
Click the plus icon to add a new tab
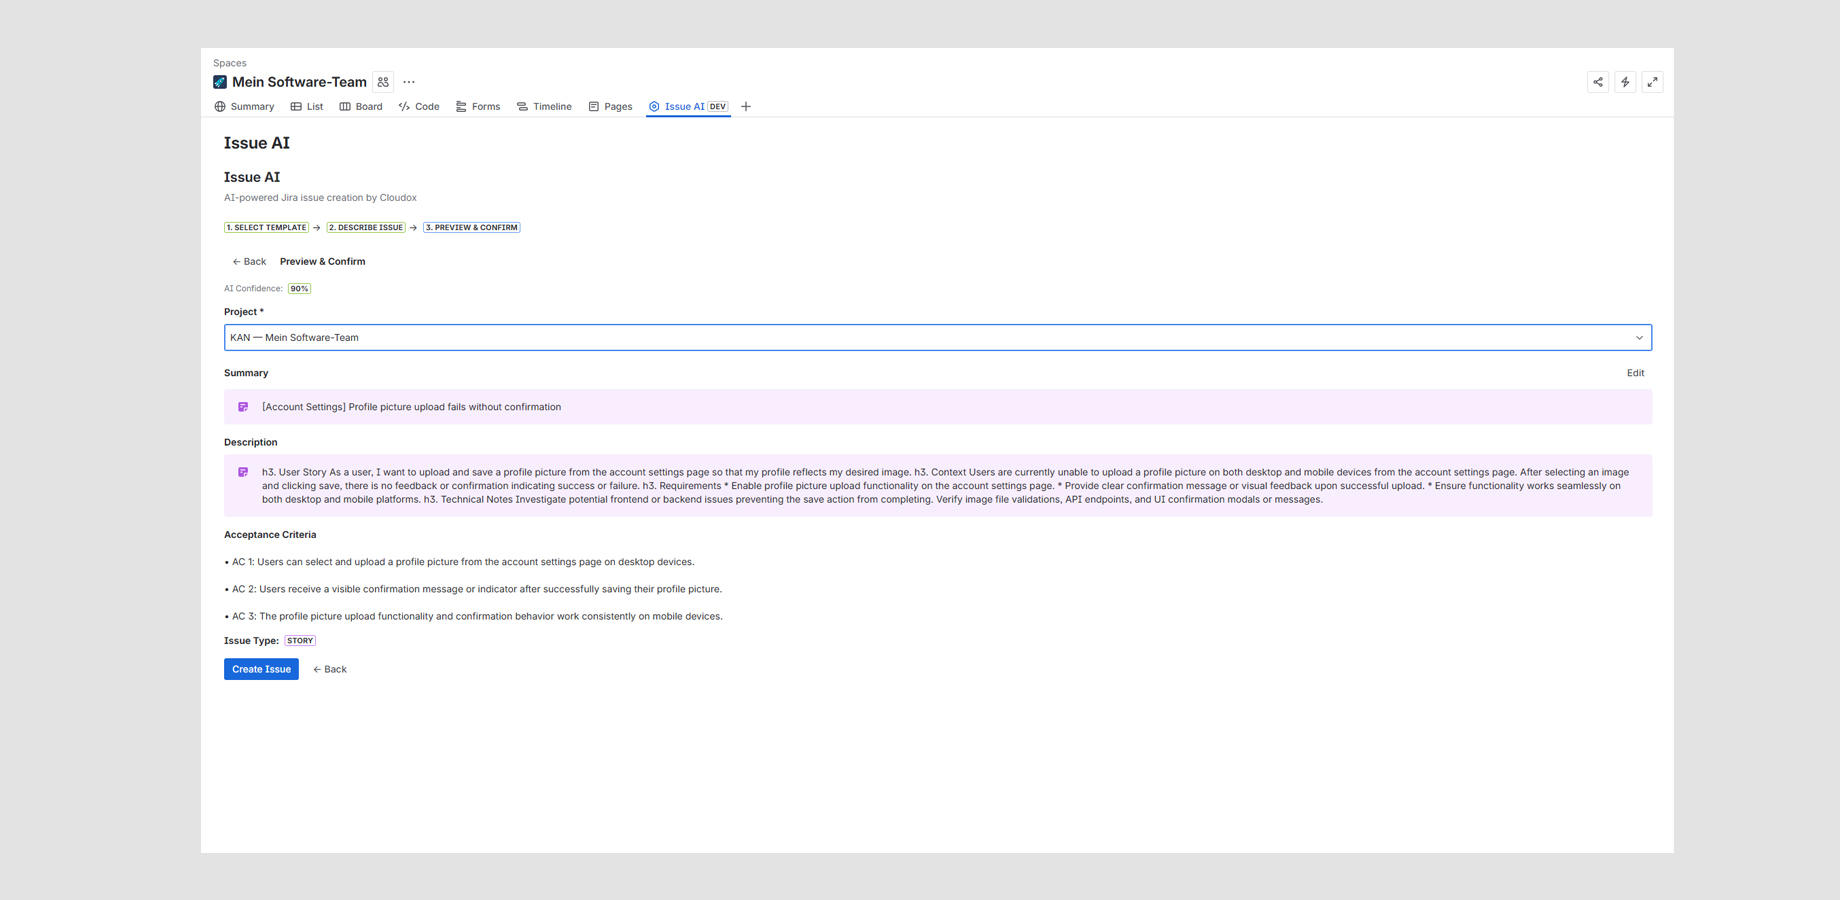click(x=746, y=106)
